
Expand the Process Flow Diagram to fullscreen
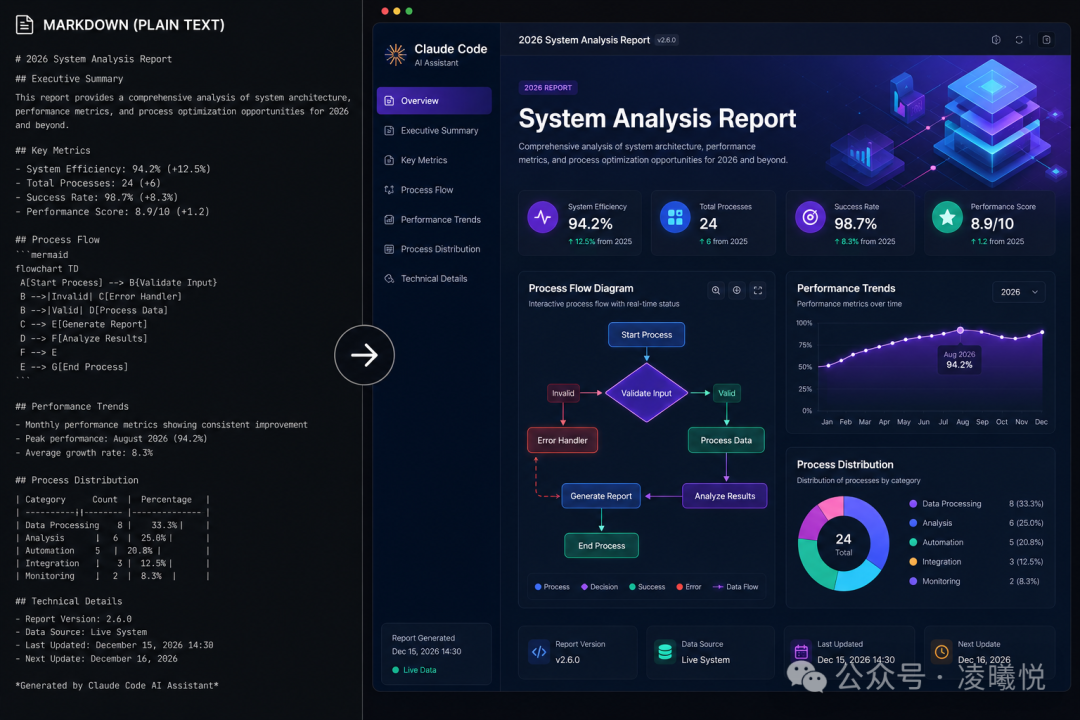click(x=758, y=291)
